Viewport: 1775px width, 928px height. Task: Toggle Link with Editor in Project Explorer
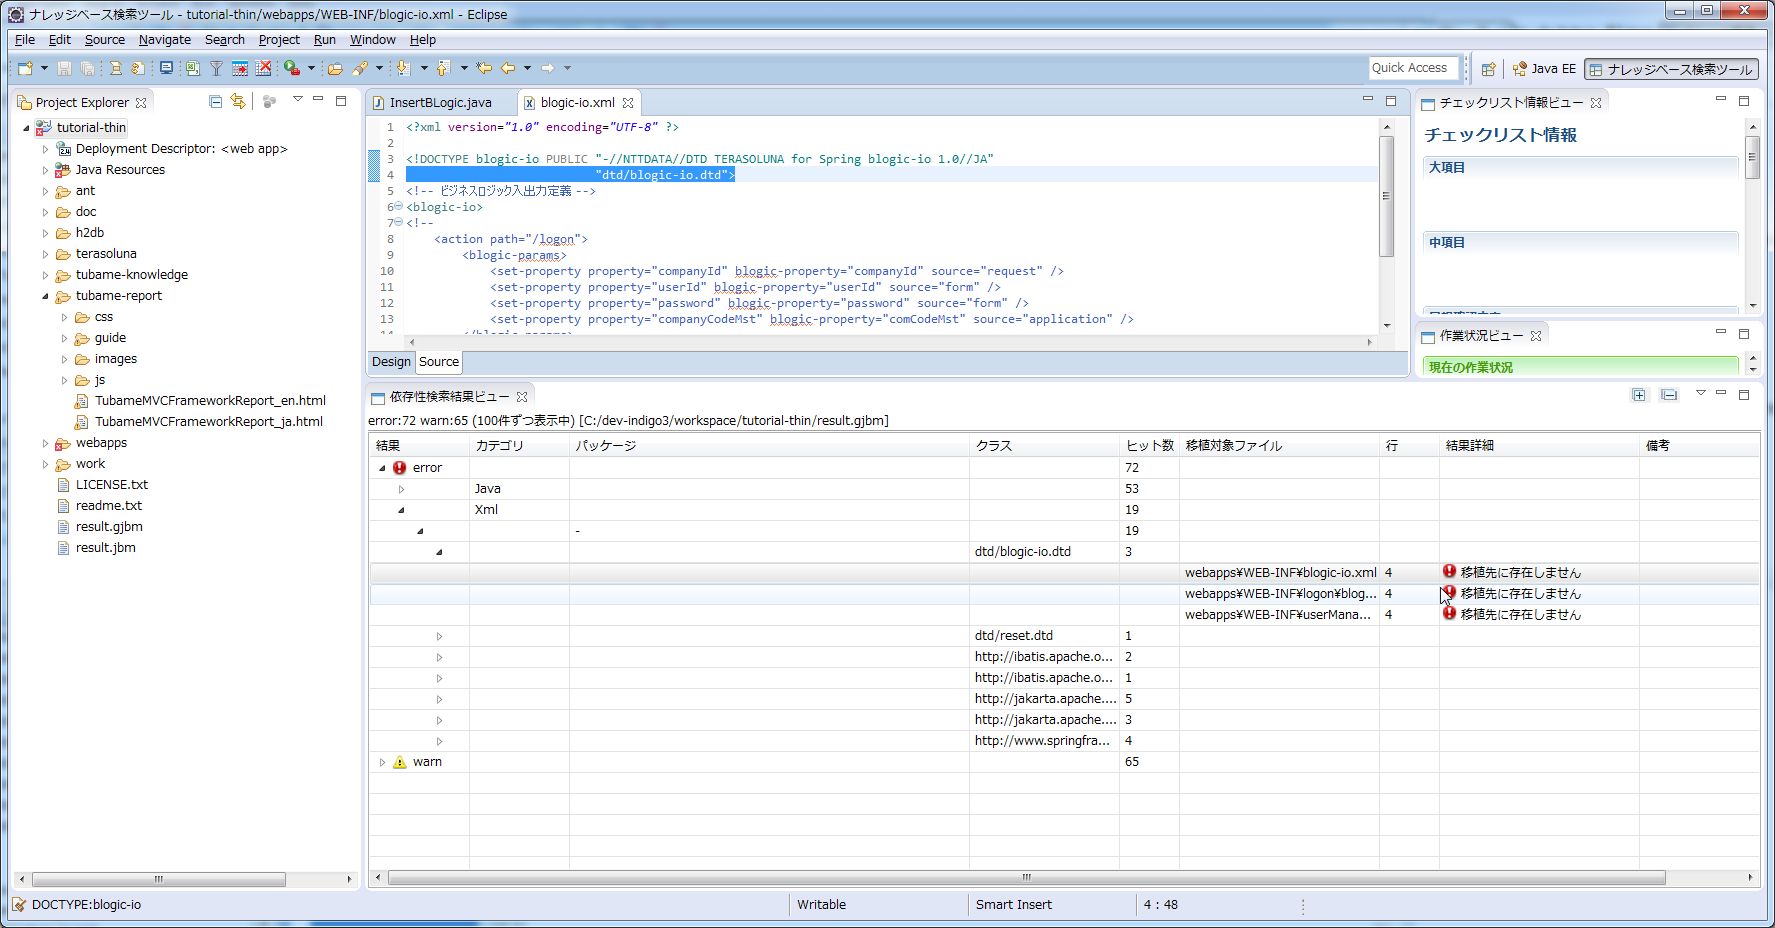click(238, 101)
